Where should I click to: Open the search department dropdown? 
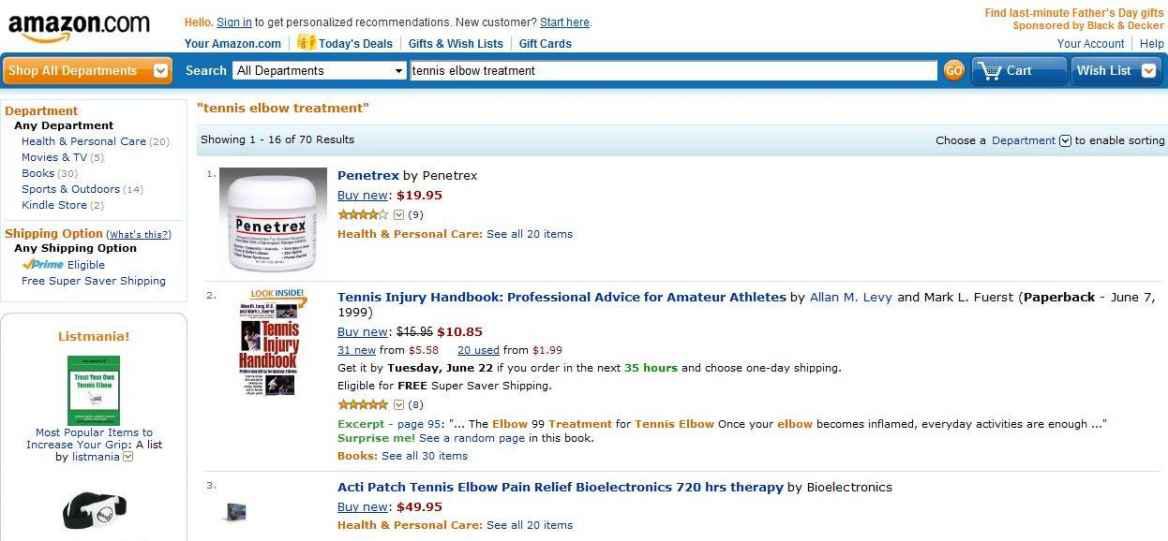[319, 71]
